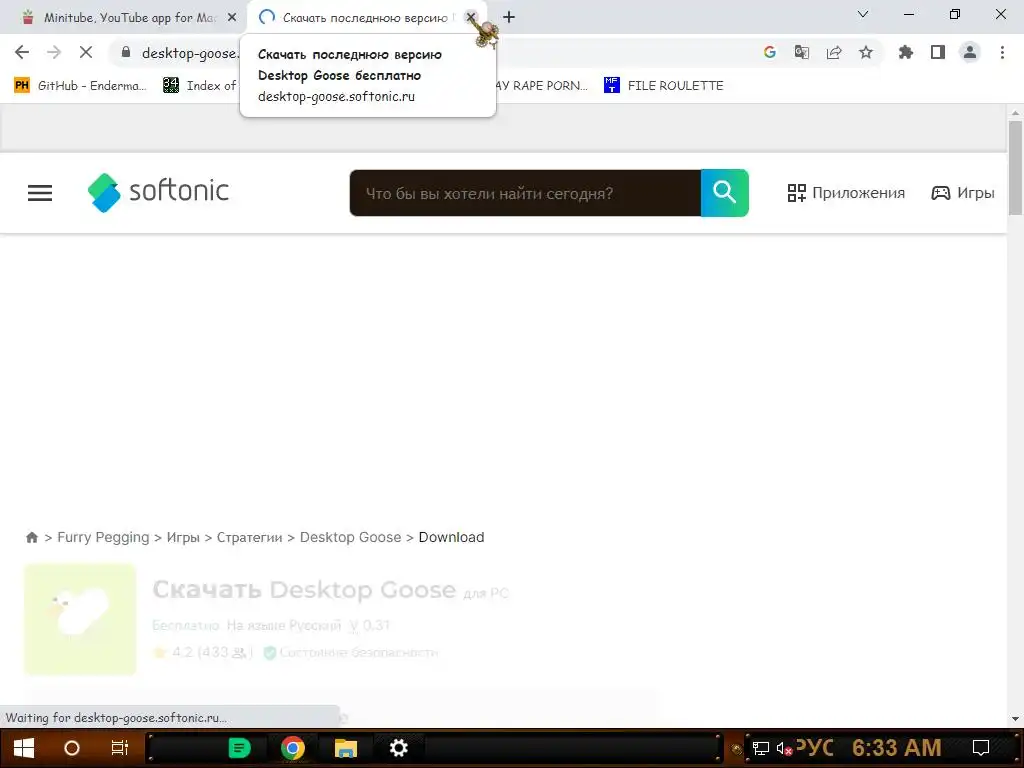Open the Chrome profile avatar
Screen dimensions: 1024x768
pos(970,52)
